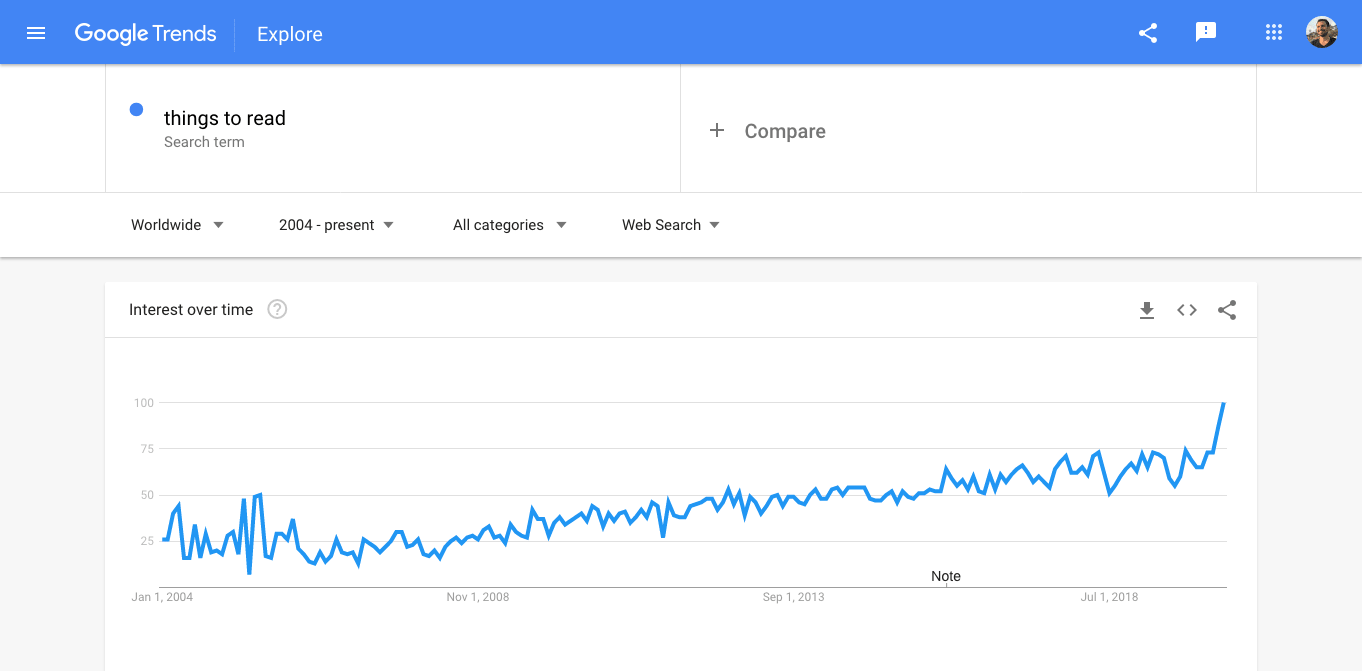
Task: Open the user account avatar
Action: click(1321, 33)
